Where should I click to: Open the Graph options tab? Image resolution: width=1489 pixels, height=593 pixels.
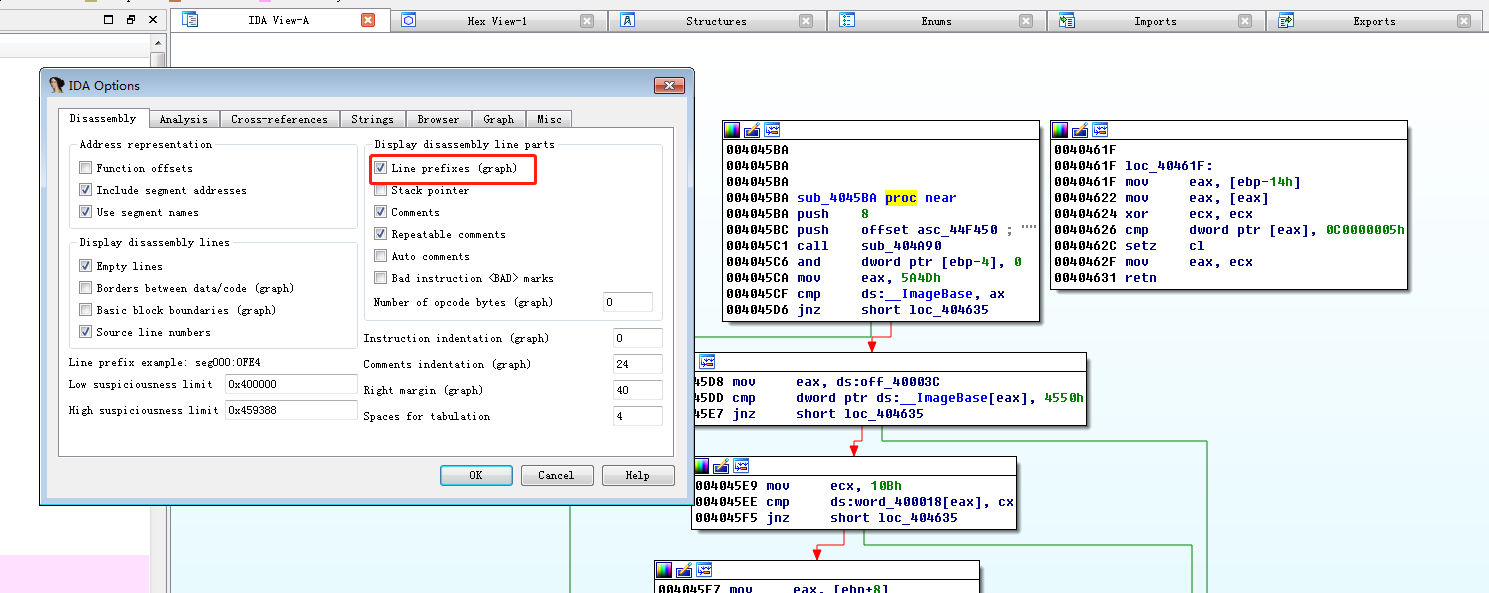[x=498, y=119]
